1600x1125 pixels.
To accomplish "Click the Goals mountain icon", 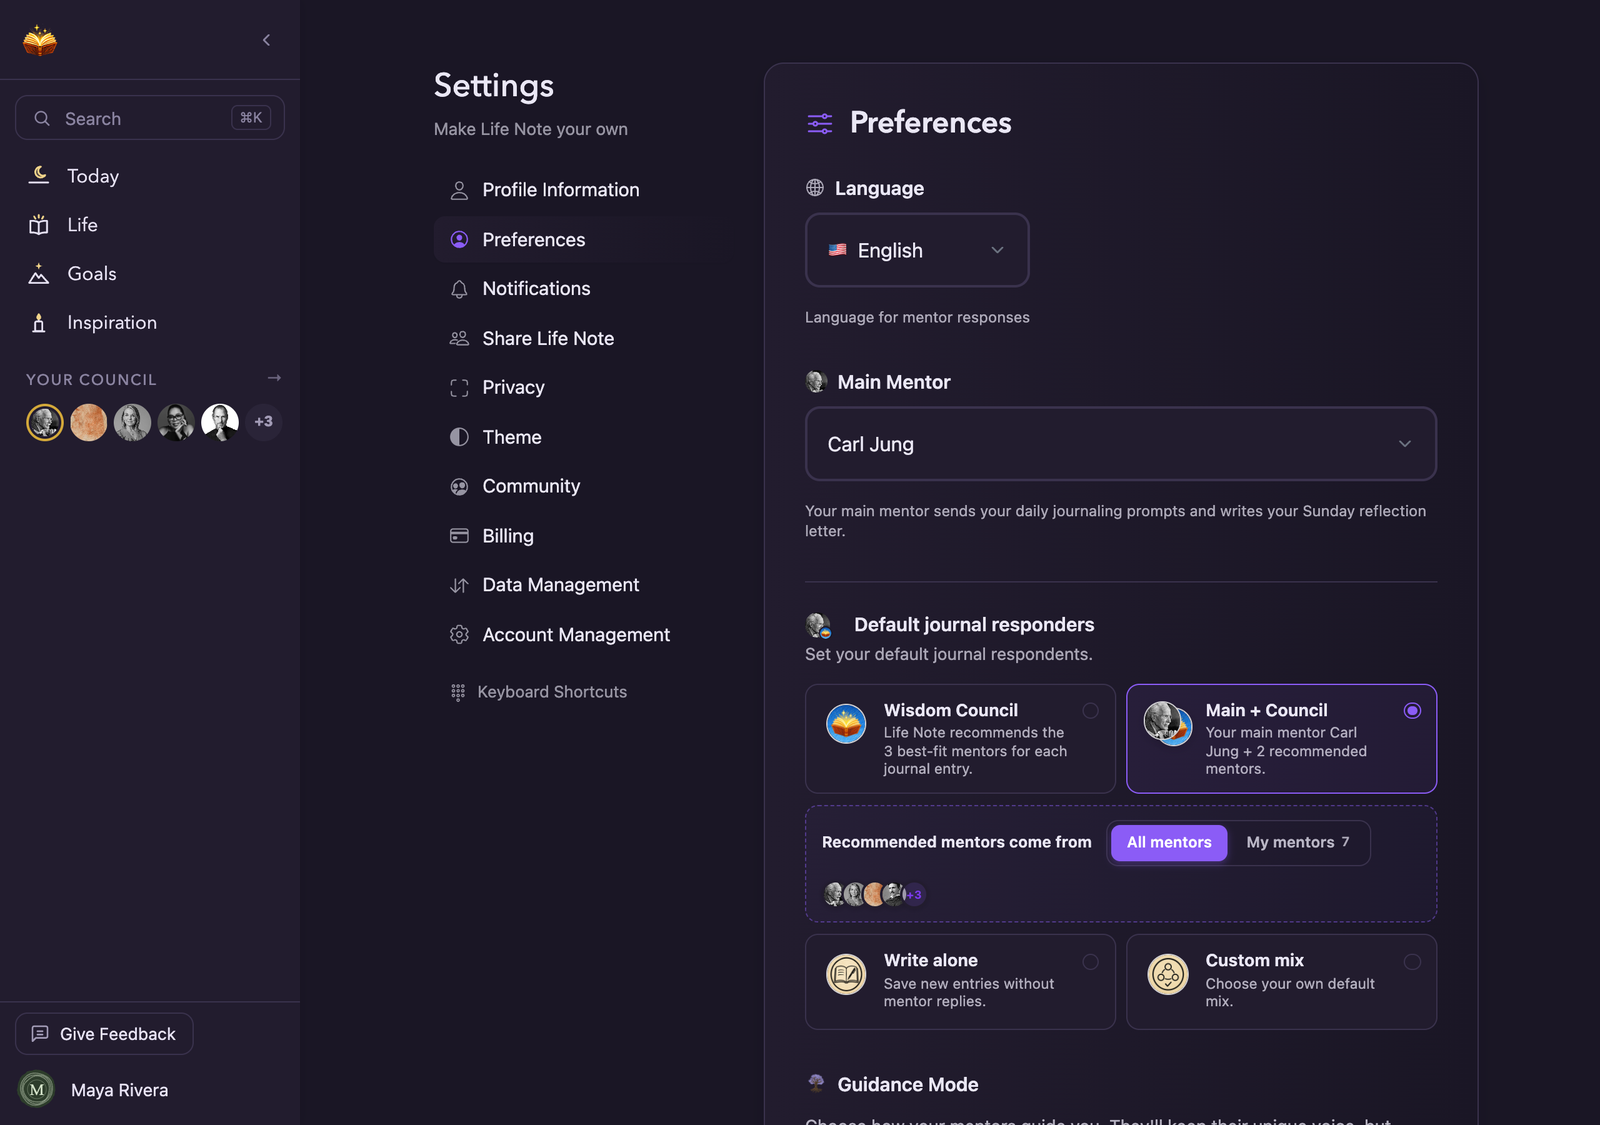I will point(39,274).
